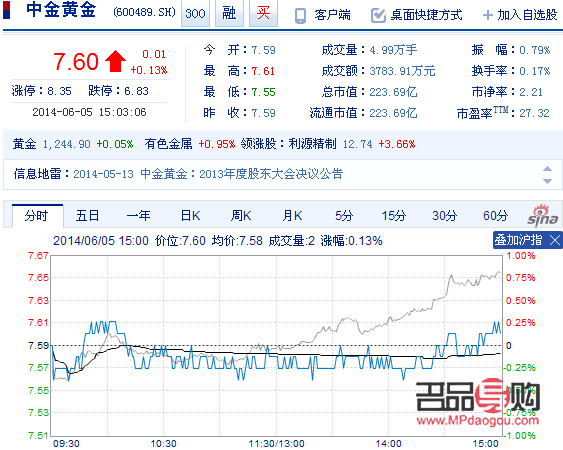Image resolution: width=563 pixels, height=450 pixels.
Task: Open the 利源精制 leading stock link
Action: pos(312,144)
